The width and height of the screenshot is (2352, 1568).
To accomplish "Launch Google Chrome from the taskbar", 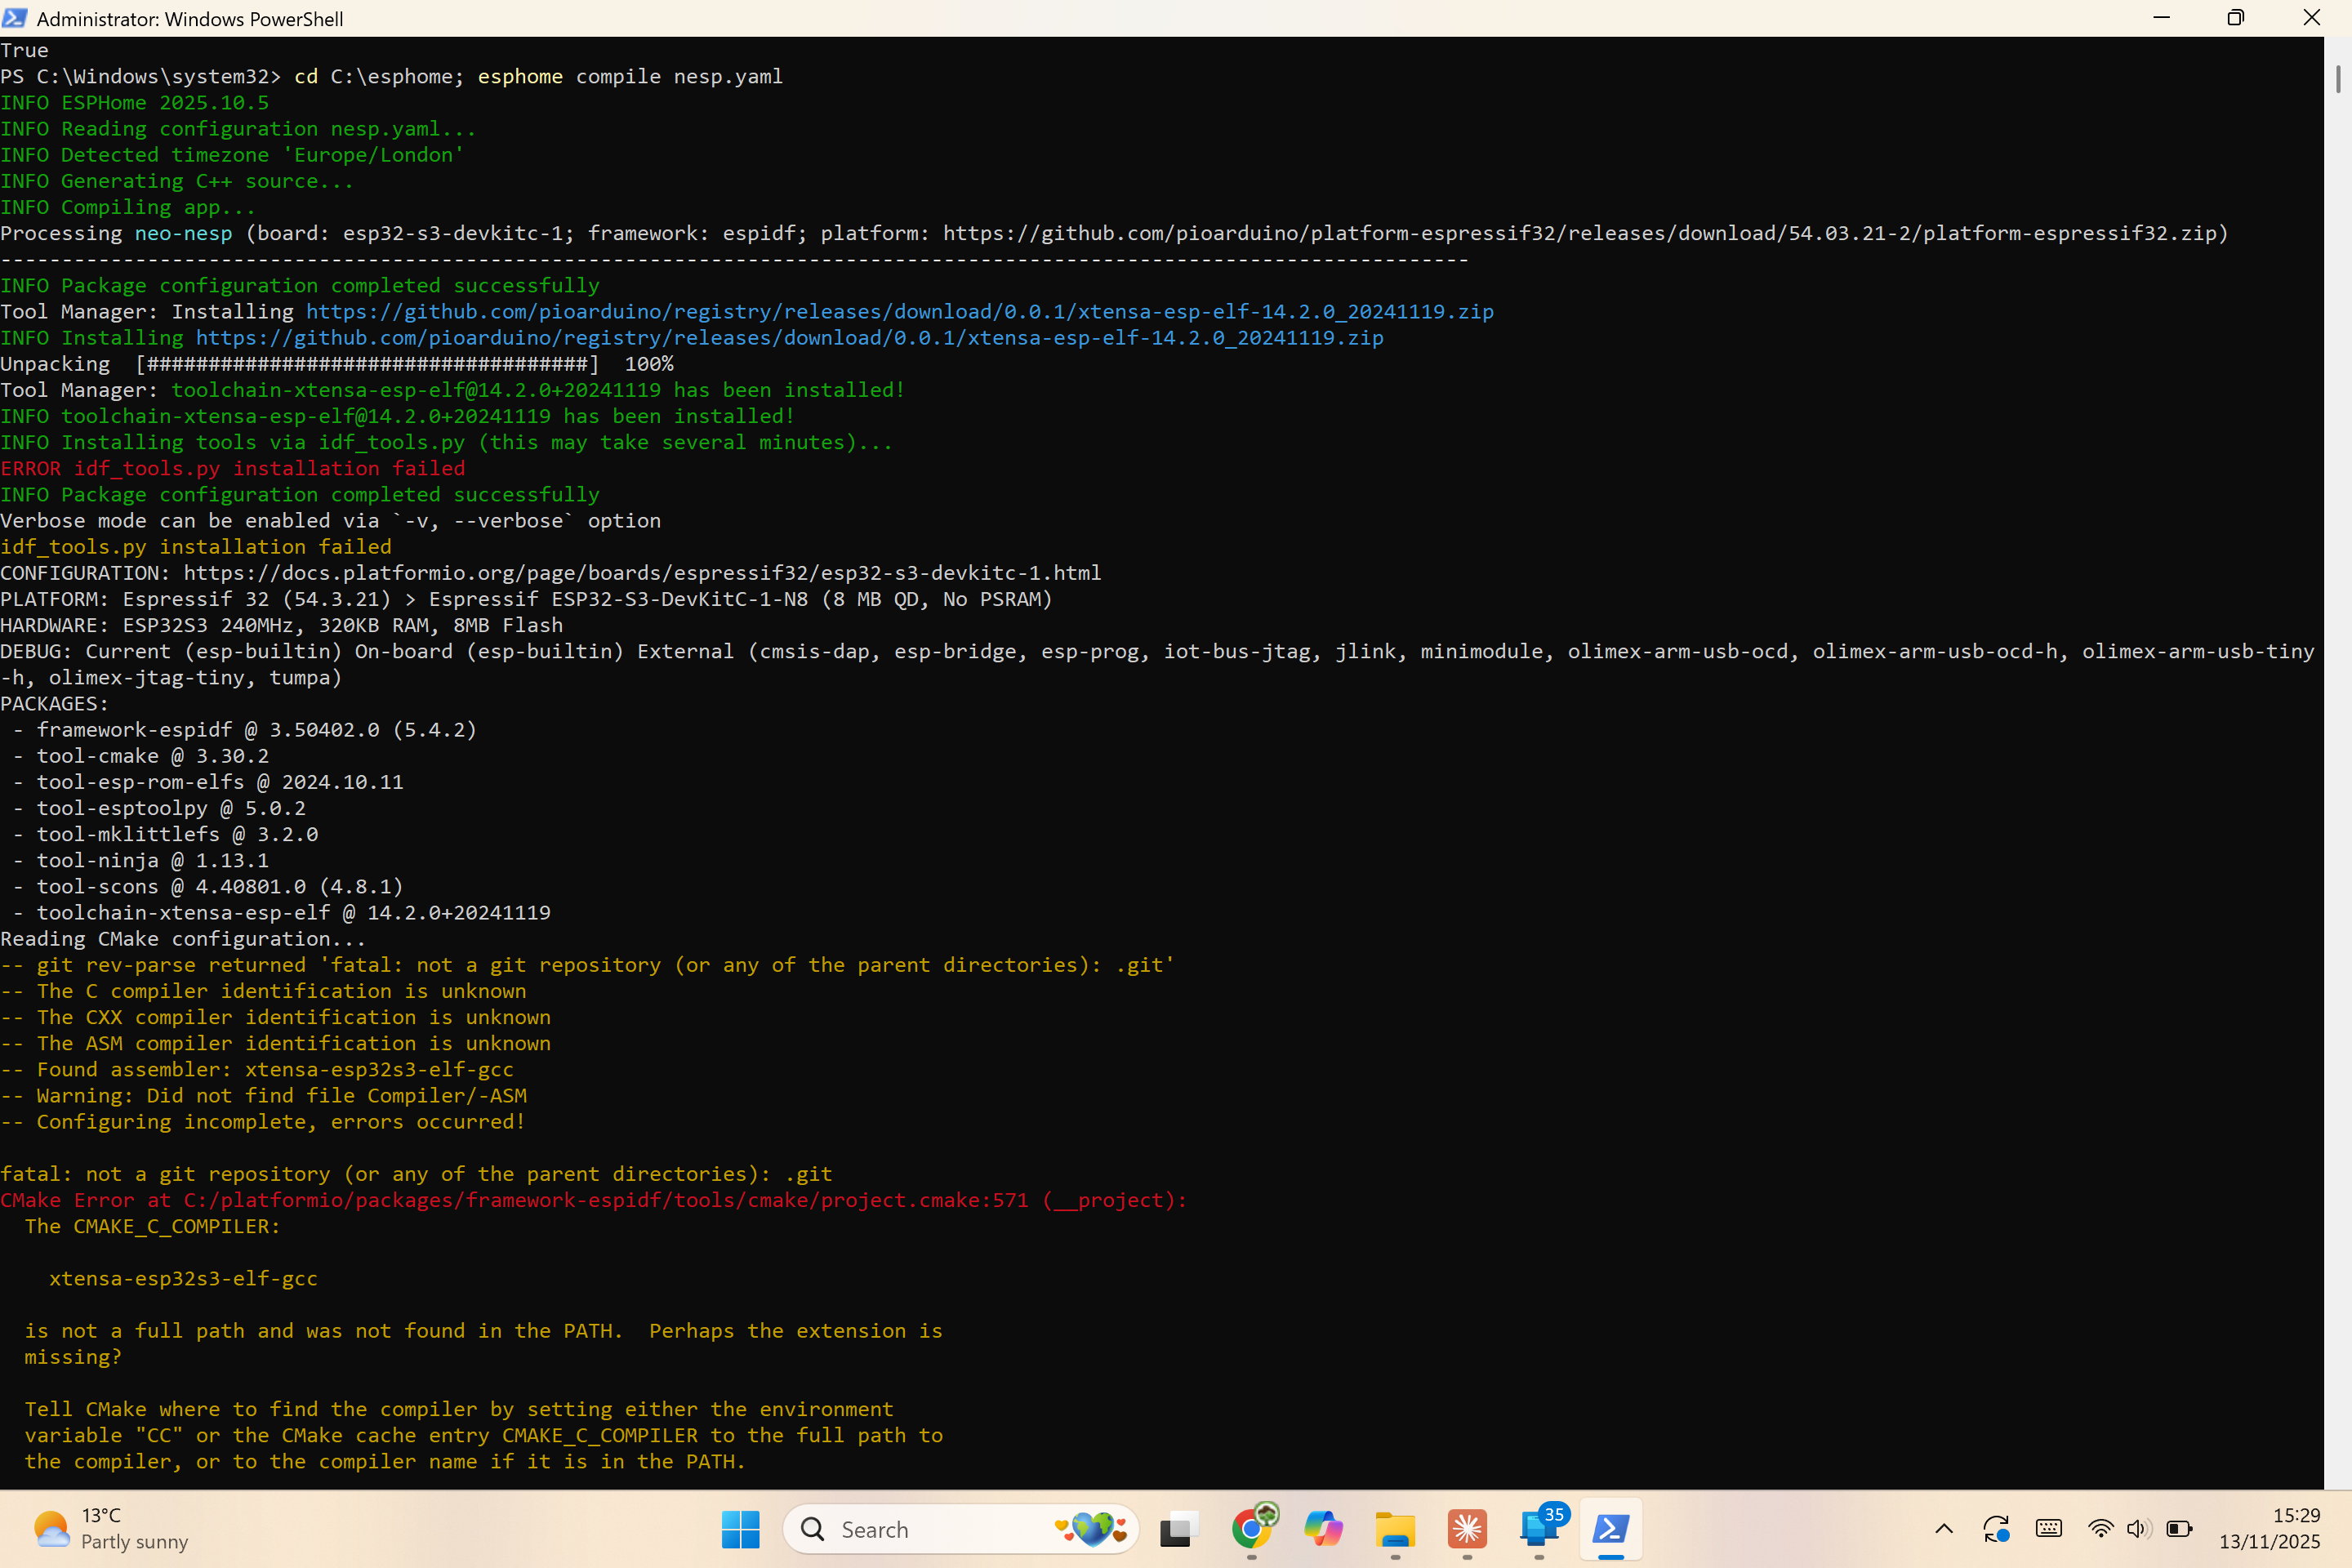I will [1252, 1529].
